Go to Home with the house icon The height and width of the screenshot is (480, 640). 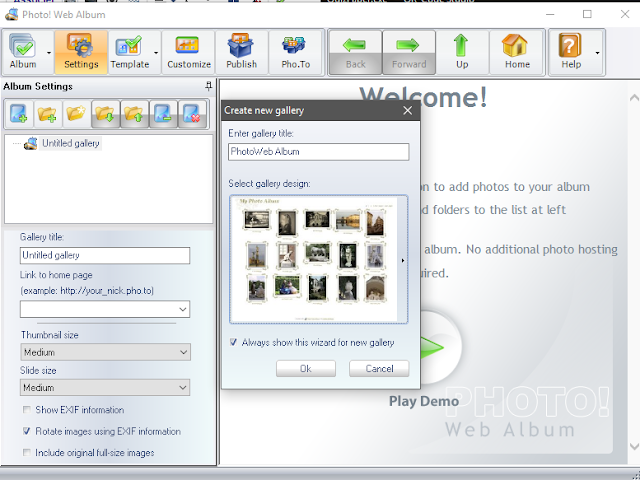coord(517,52)
